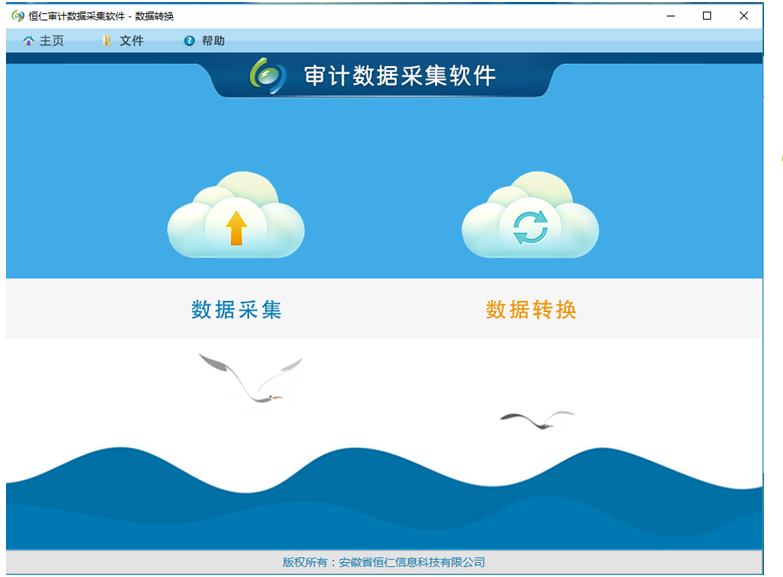Open the 文件 menu
783x577 pixels.
click(123, 41)
